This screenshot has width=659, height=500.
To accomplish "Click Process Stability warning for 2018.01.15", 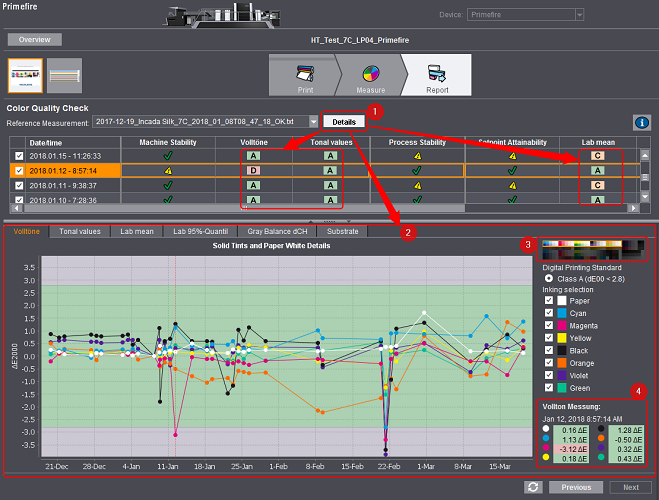I will [x=417, y=156].
